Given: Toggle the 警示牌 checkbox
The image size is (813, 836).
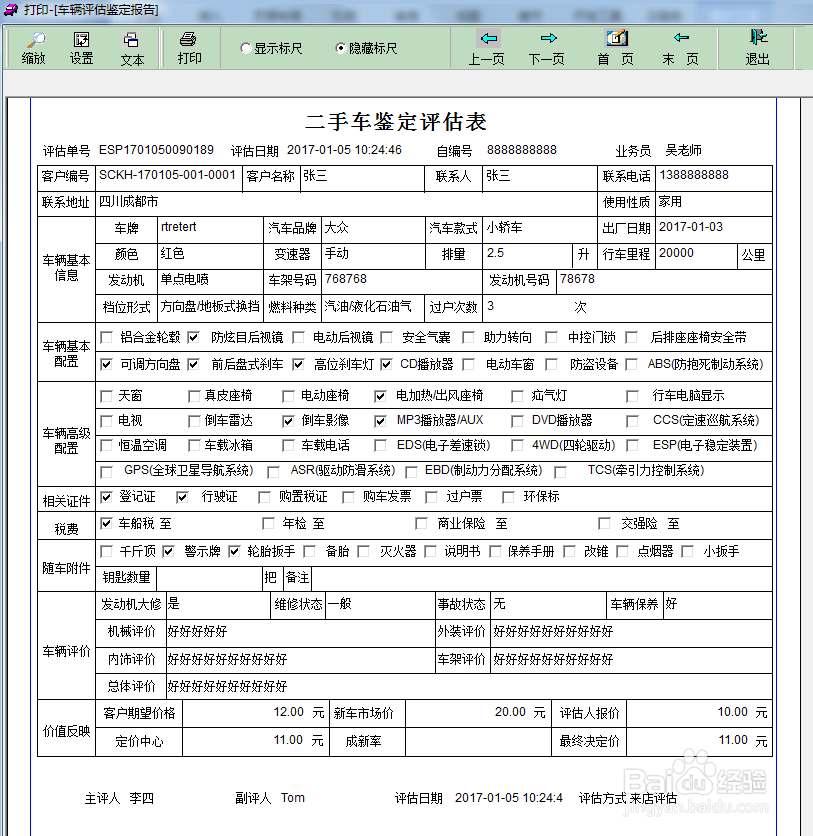Looking at the screenshot, I should click(168, 551).
